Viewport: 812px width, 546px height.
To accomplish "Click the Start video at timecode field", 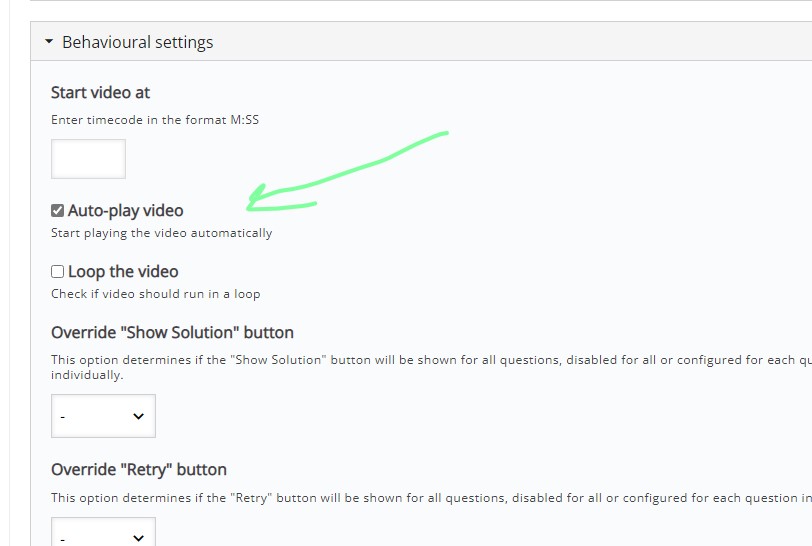I will point(88,159).
